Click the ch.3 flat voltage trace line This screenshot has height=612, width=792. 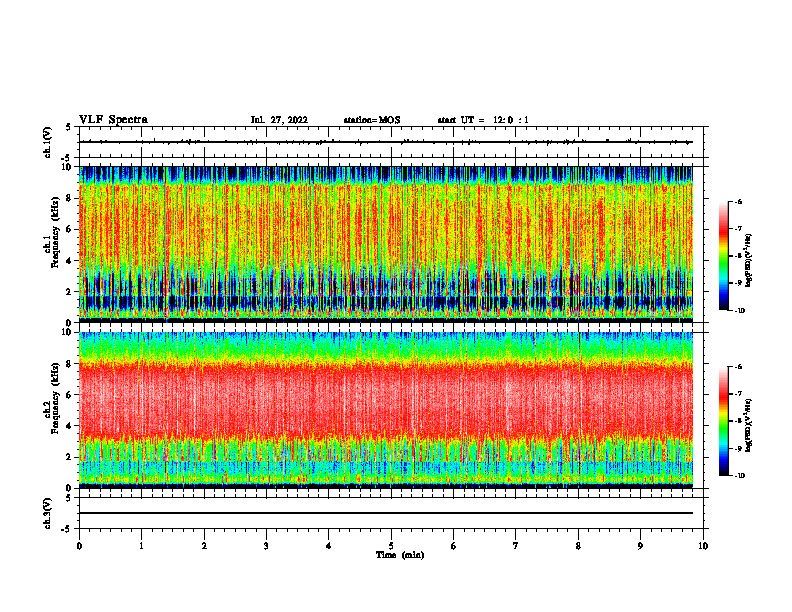386,513
